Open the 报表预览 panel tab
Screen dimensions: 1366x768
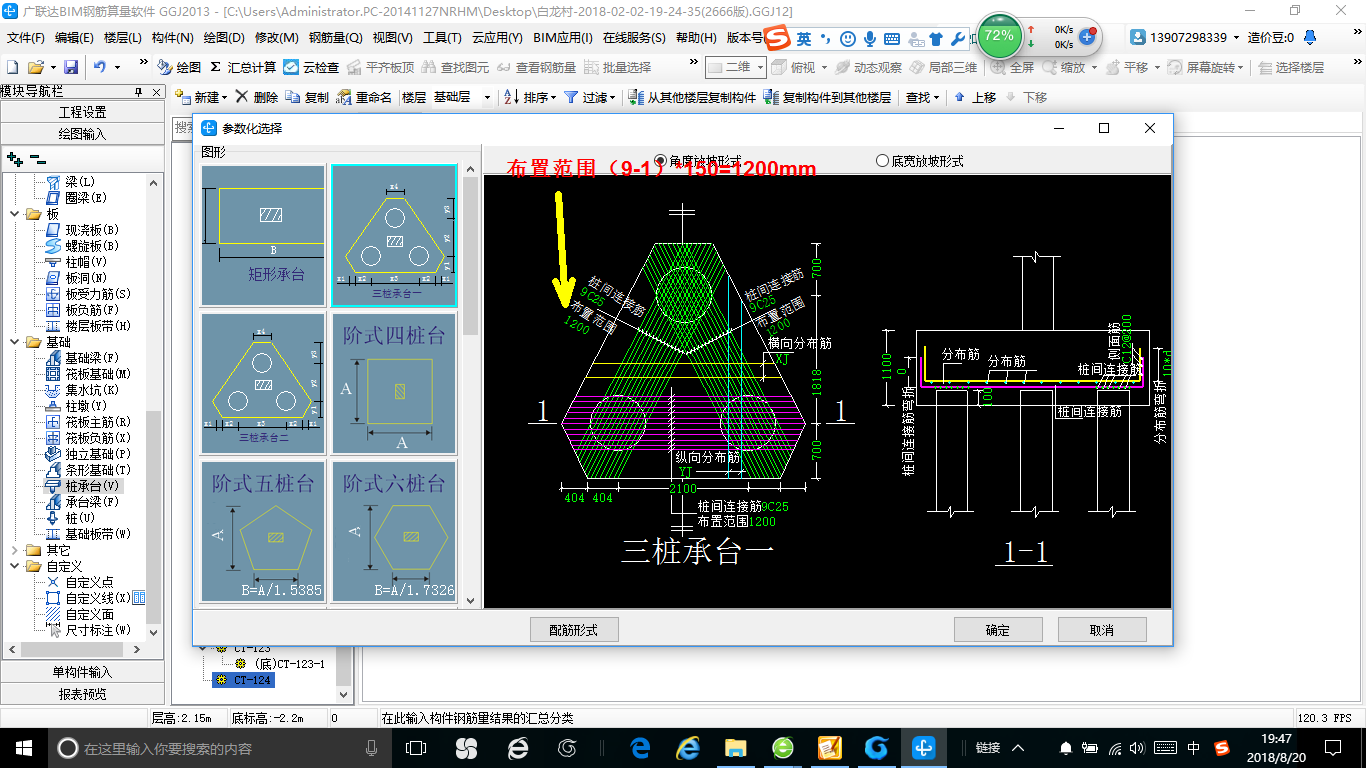tap(82, 694)
